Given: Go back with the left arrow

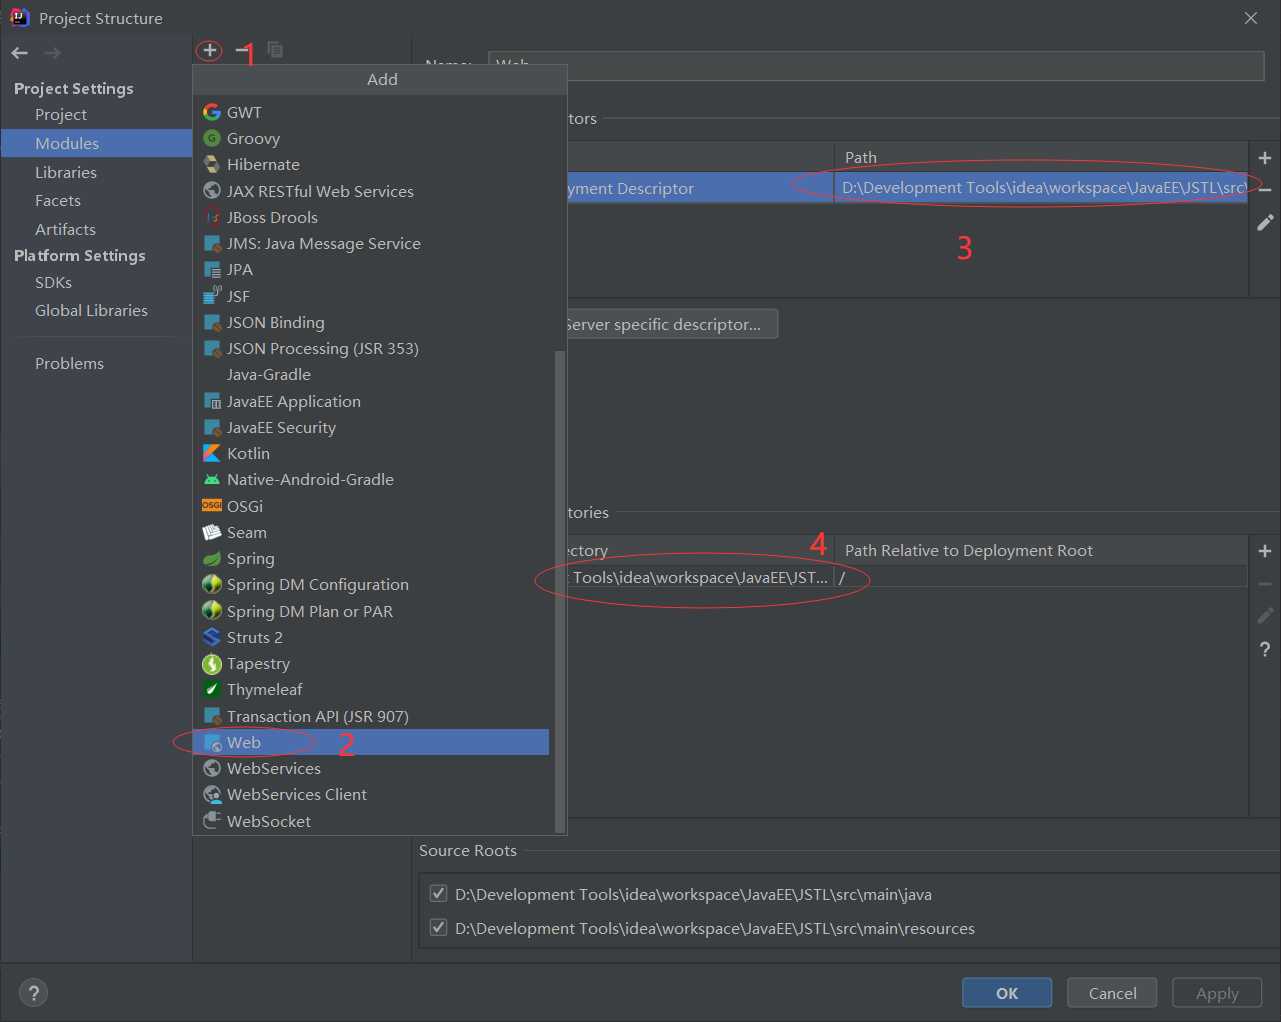Looking at the screenshot, I should 20,53.
